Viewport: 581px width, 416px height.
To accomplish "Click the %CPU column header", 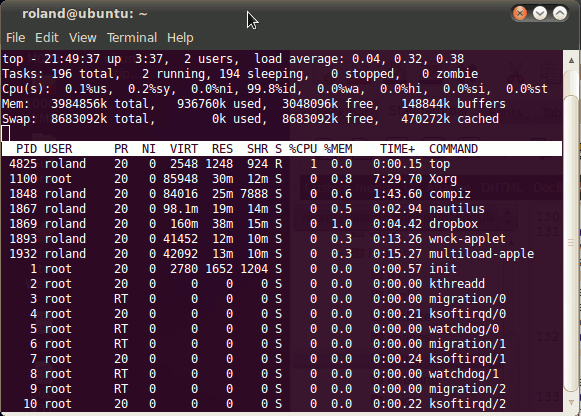I will [303, 149].
